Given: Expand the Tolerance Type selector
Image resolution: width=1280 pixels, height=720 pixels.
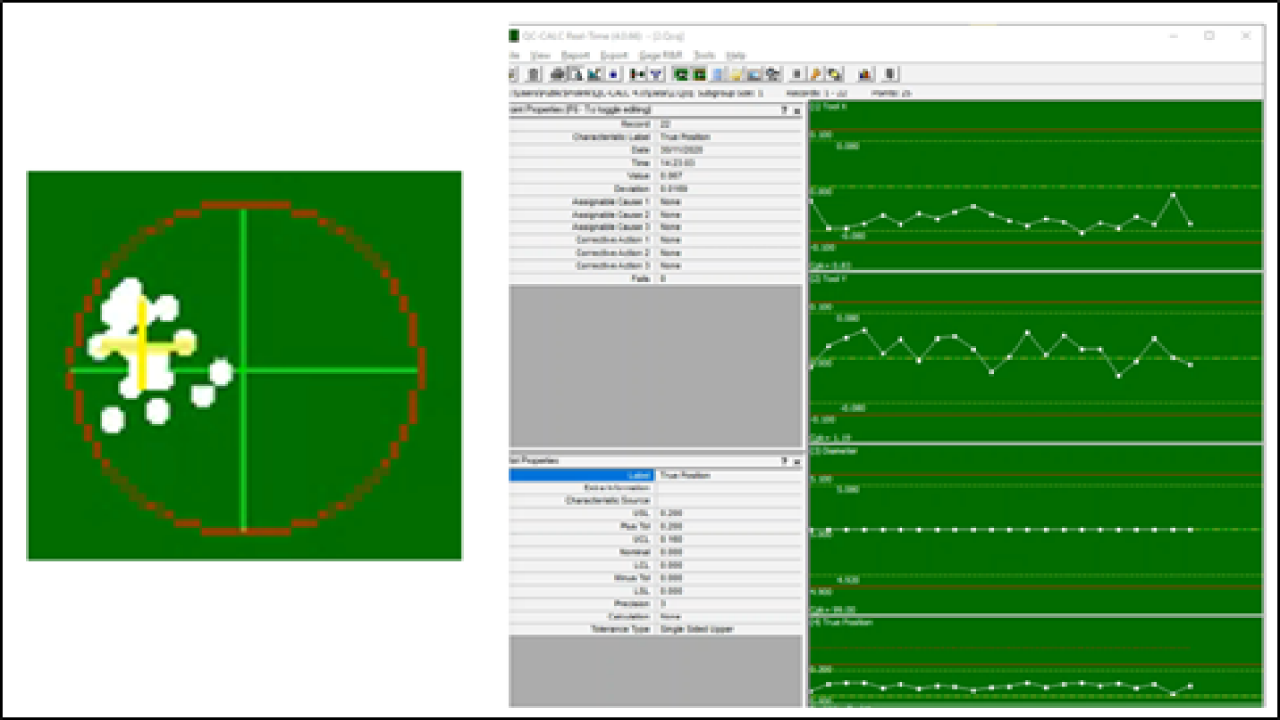Looking at the screenshot, I should pyautogui.click(x=710, y=629).
